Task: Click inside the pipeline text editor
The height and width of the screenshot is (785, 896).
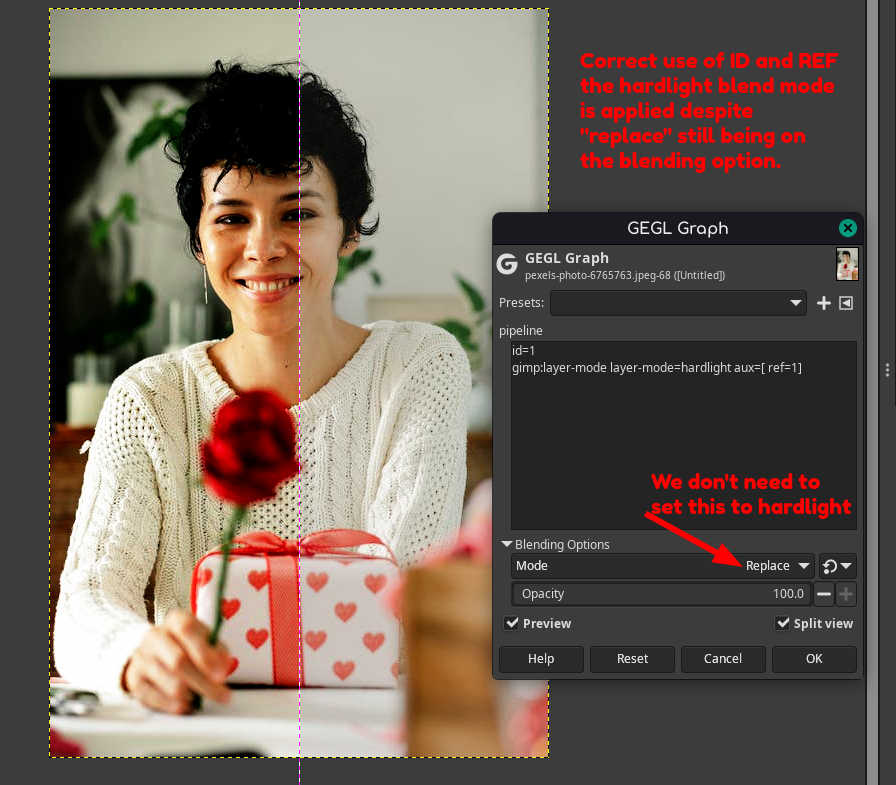Action: [683, 435]
